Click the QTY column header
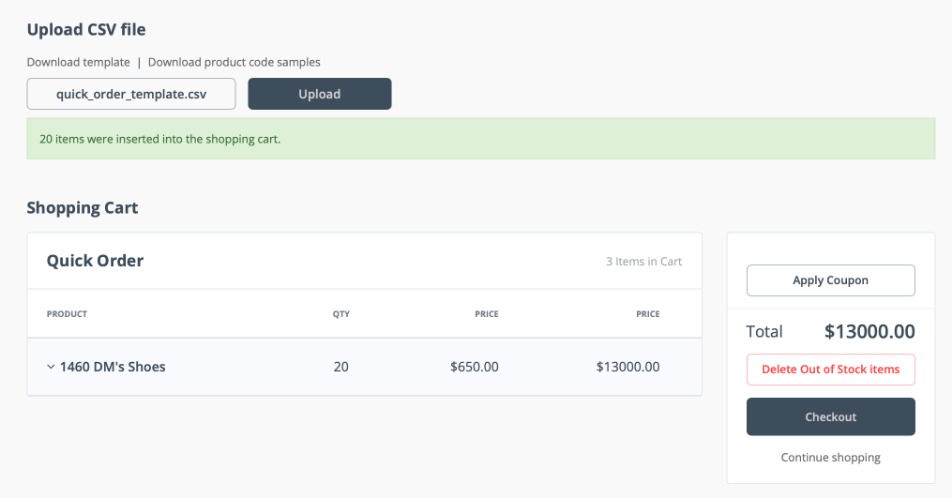Image resolution: width=952 pixels, height=498 pixels. (341, 314)
